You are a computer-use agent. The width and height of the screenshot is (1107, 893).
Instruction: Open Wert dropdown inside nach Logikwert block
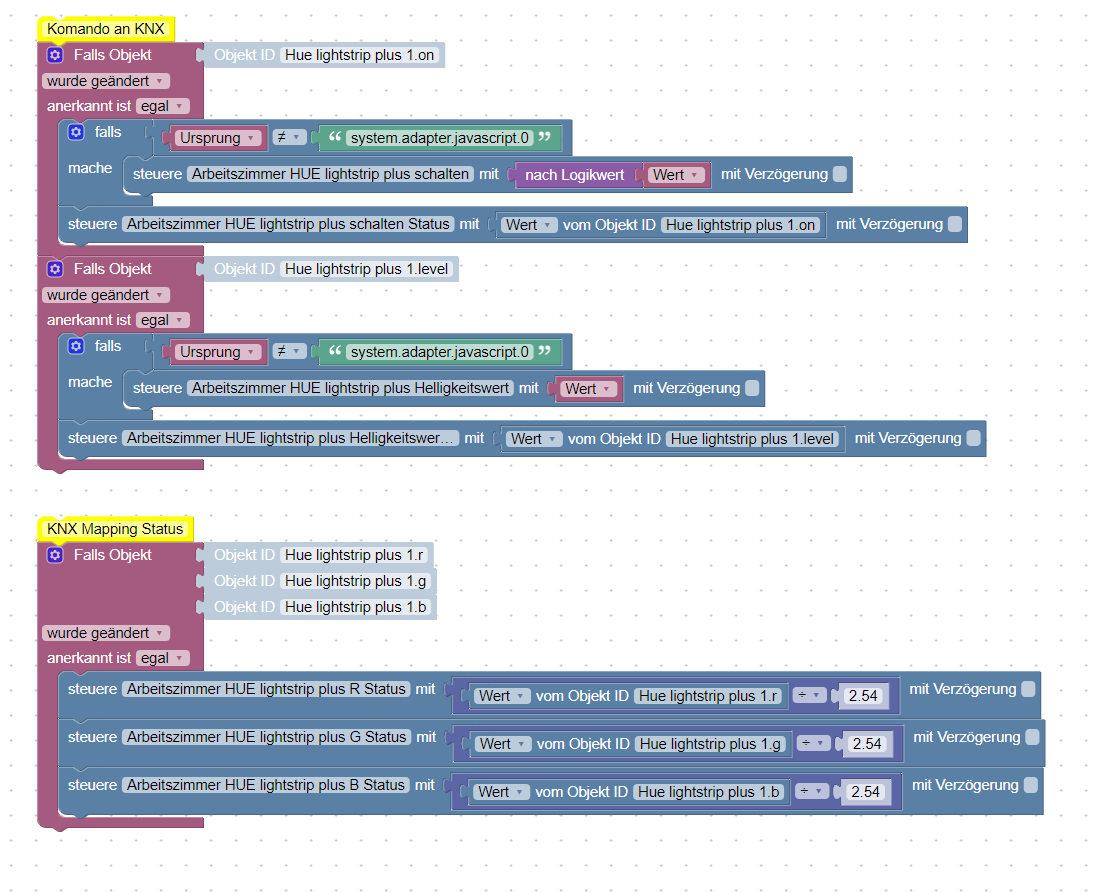[x=676, y=175]
